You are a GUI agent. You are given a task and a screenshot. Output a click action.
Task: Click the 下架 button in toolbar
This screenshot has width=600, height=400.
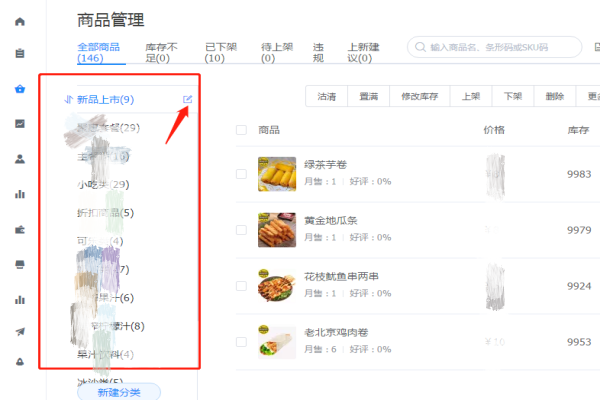[x=513, y=96]
